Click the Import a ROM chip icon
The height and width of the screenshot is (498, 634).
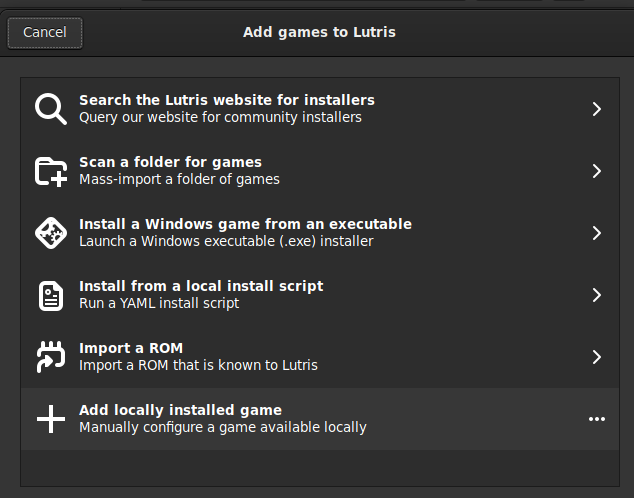(50, 357)
